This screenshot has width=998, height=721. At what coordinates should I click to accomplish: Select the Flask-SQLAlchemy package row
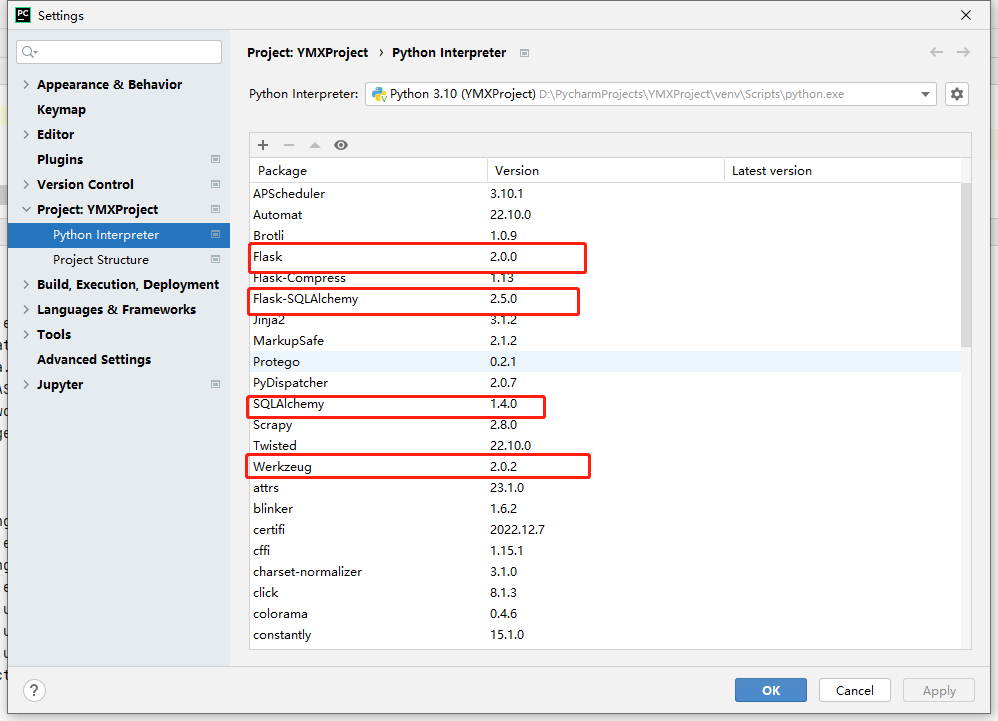[x=306, y=299]
